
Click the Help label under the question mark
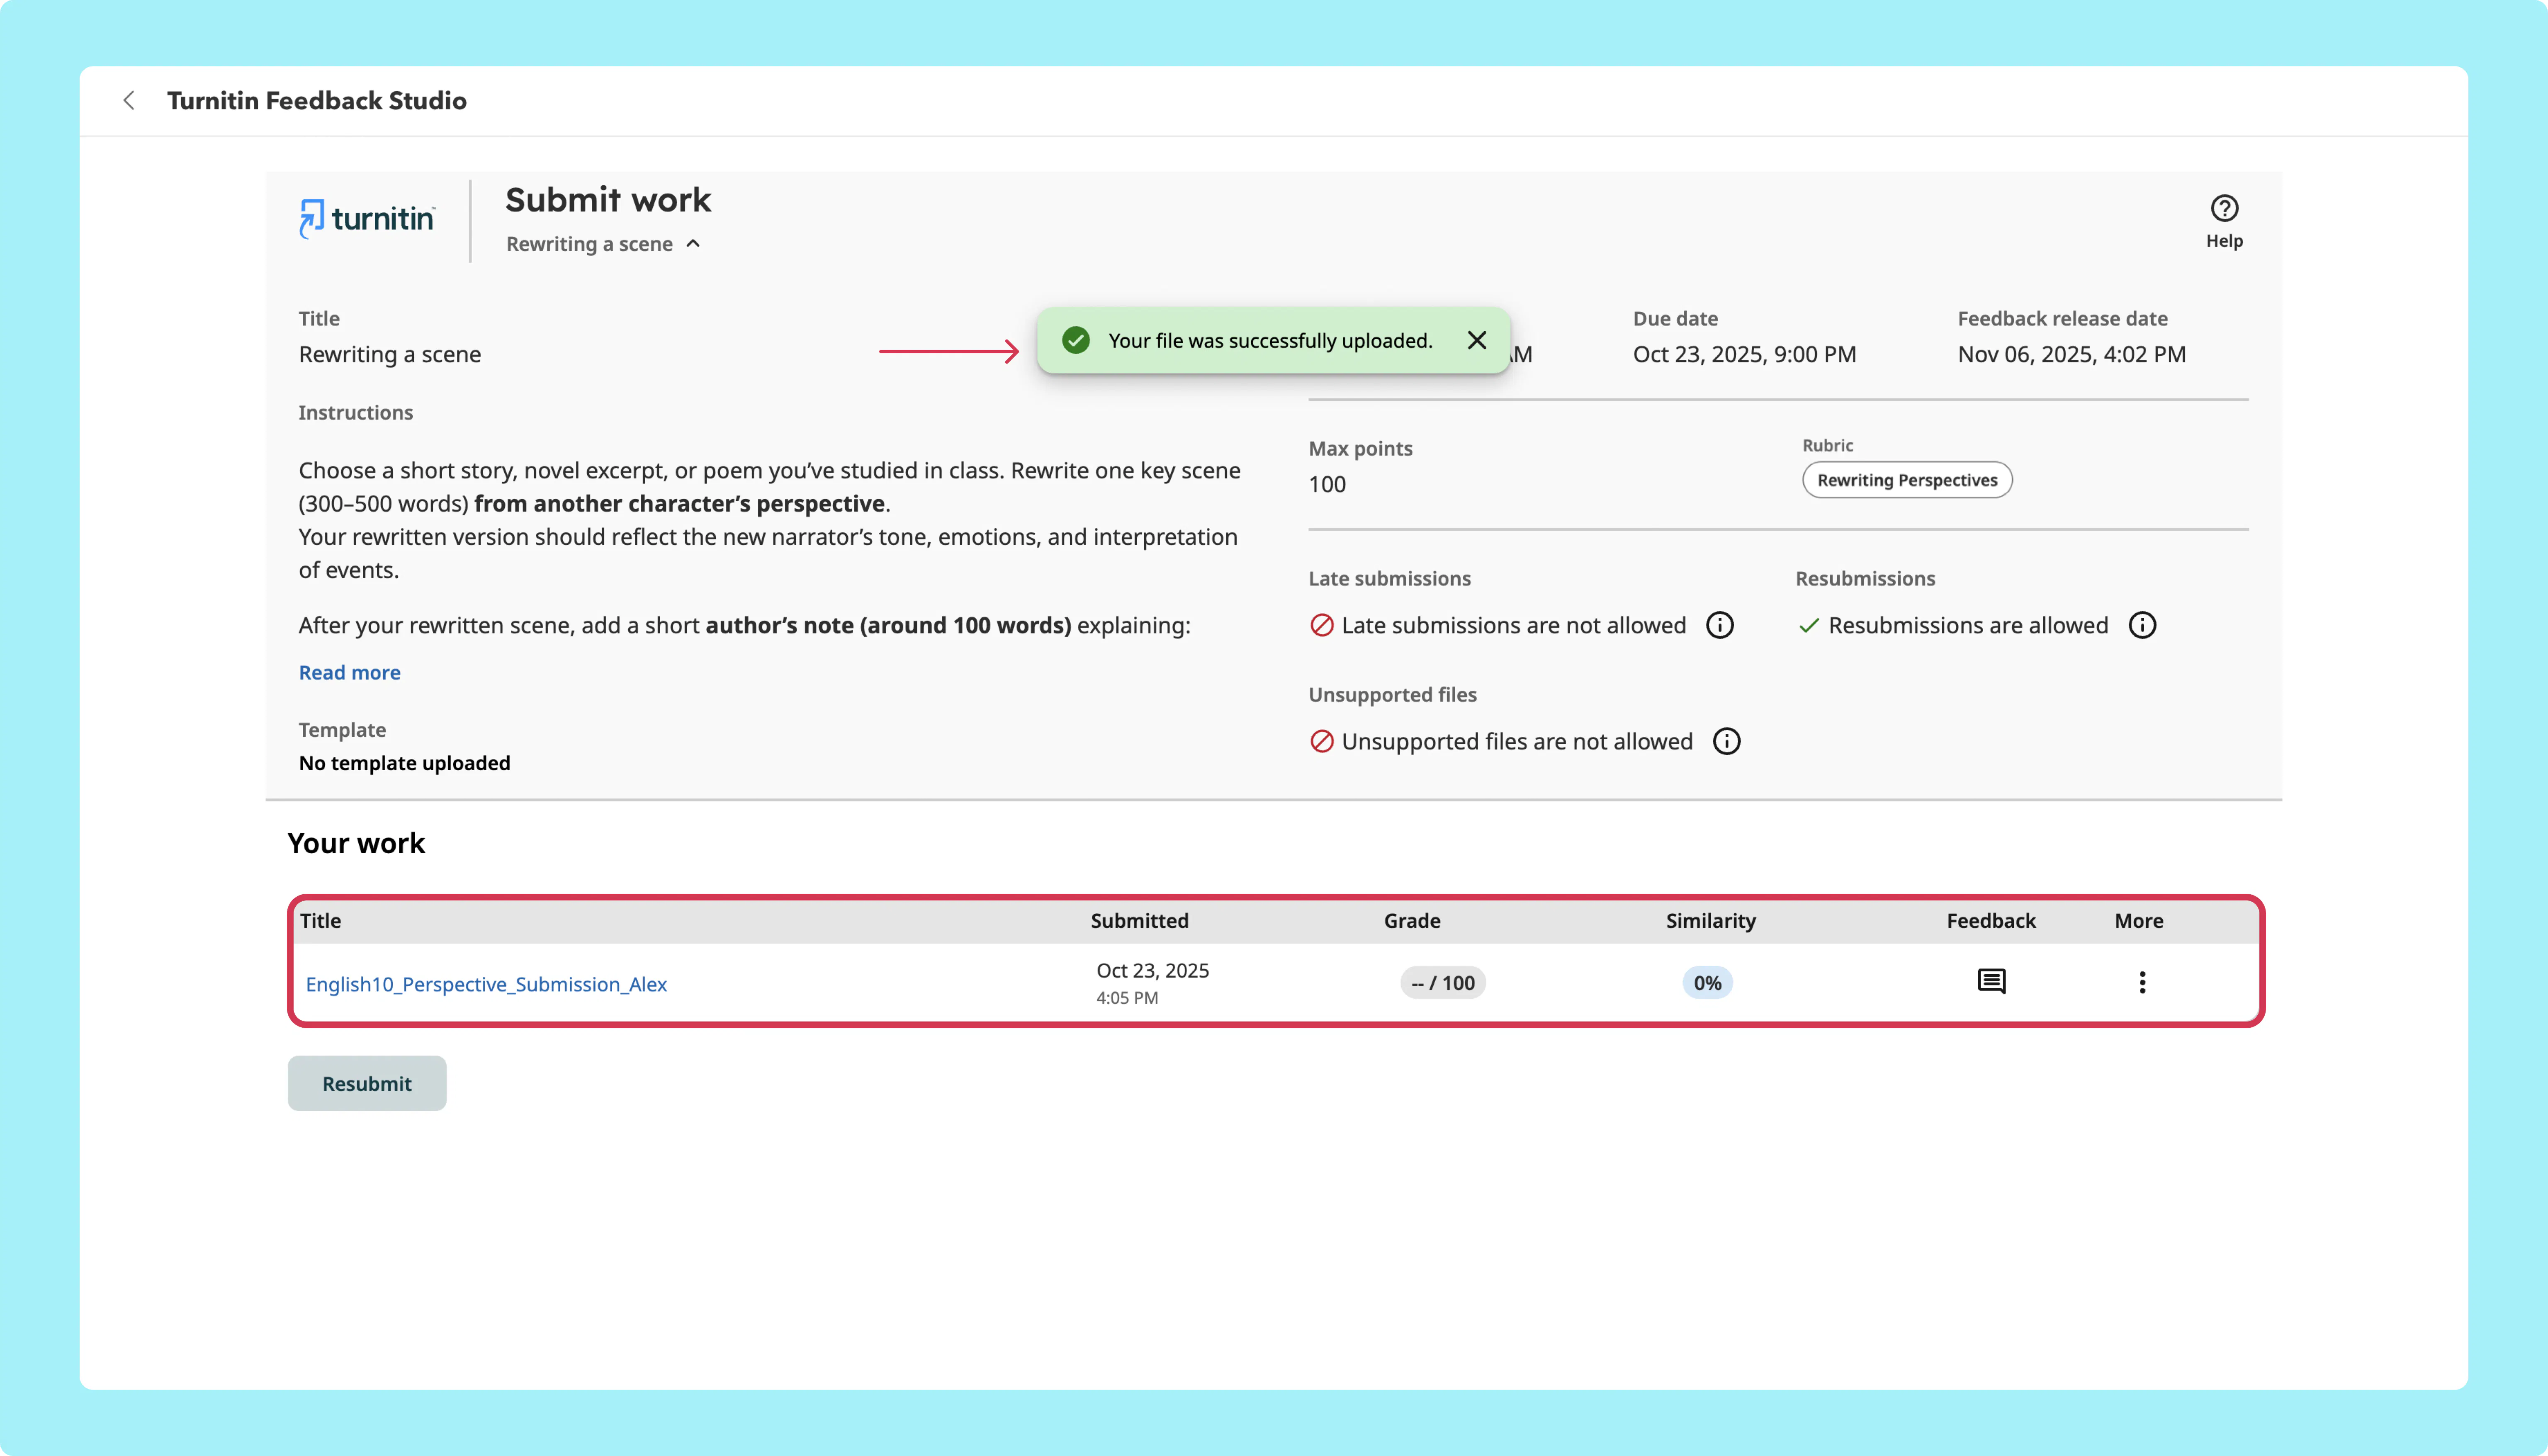2224,241
